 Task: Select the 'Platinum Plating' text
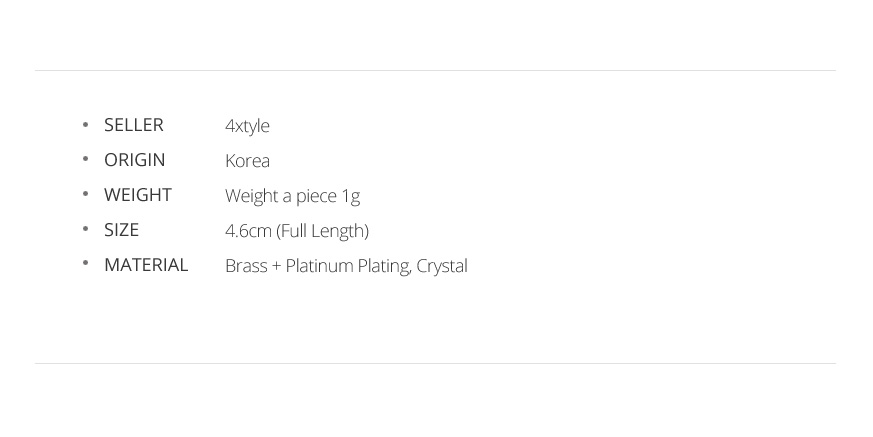tap(348, 266)
